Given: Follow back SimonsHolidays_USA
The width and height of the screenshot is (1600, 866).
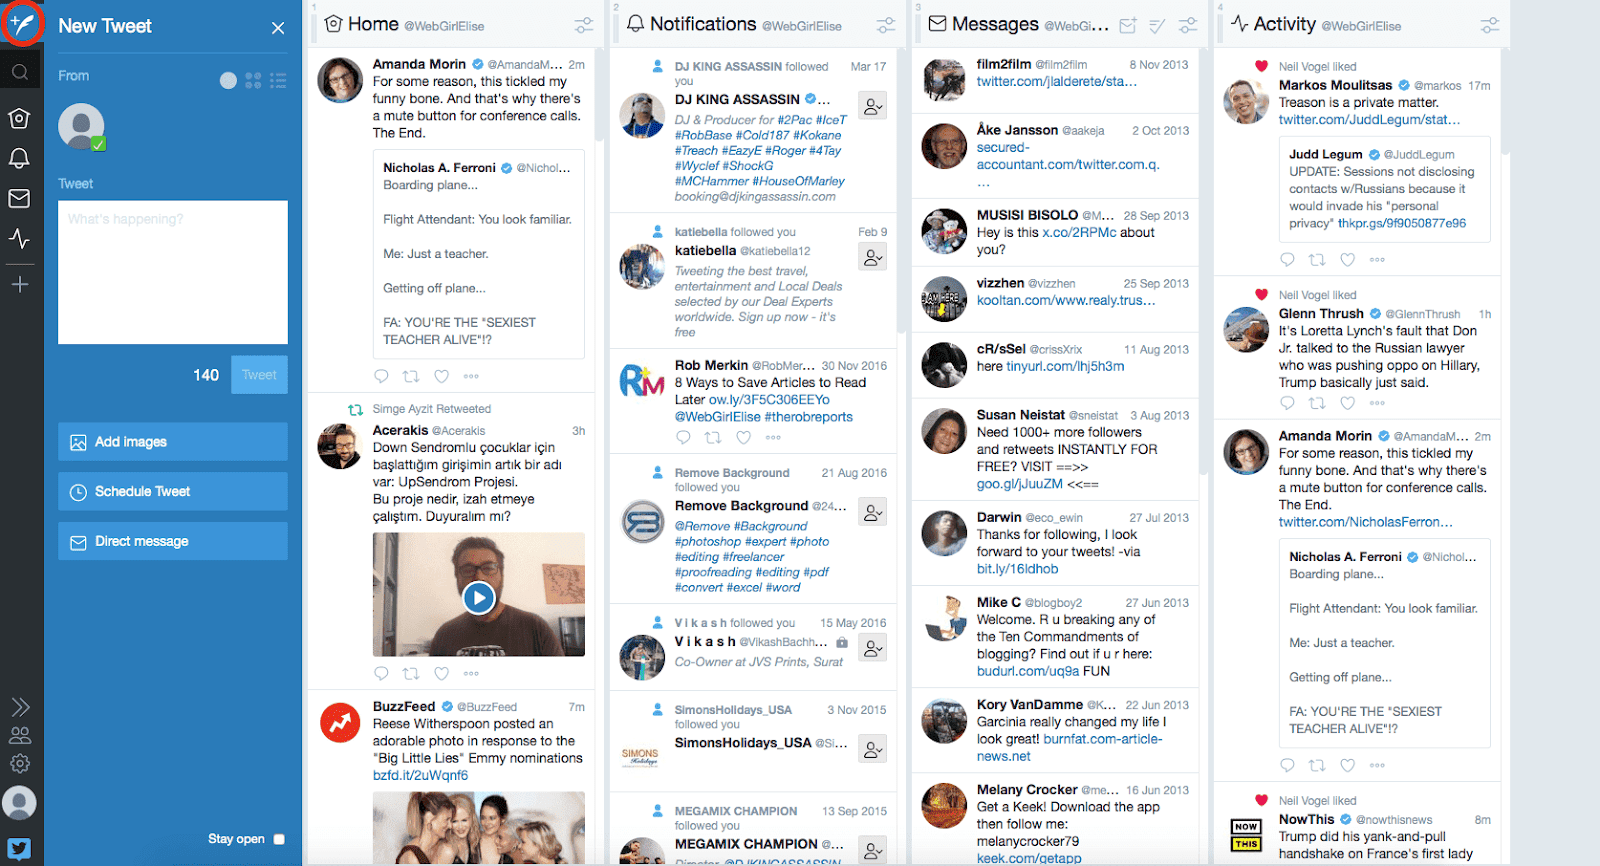Looking at the screenshot, I should (x=873, y=749).
